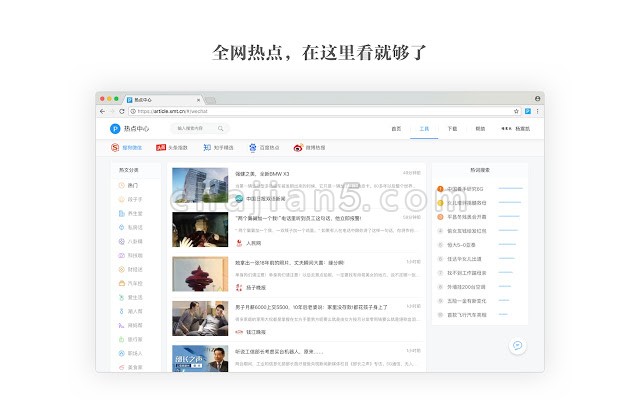Click the icon beside 八卦精 category

[x=121, y=241]
